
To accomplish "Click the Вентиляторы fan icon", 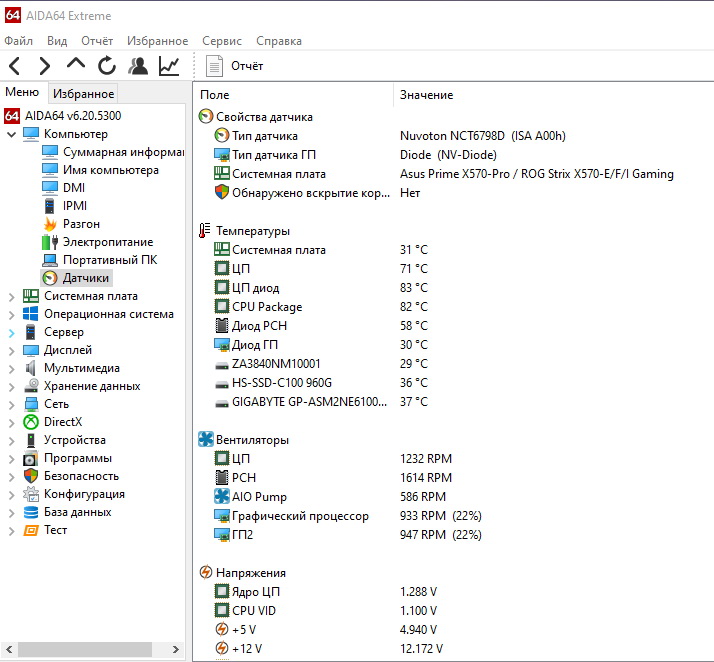I will click(206, 439).
